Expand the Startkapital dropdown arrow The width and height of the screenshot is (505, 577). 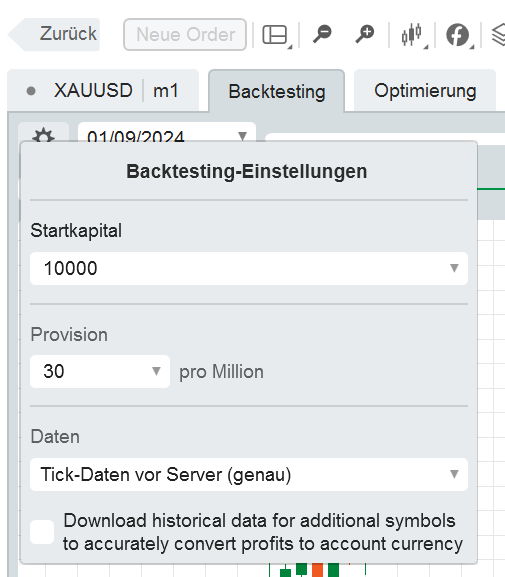(454, 268)
